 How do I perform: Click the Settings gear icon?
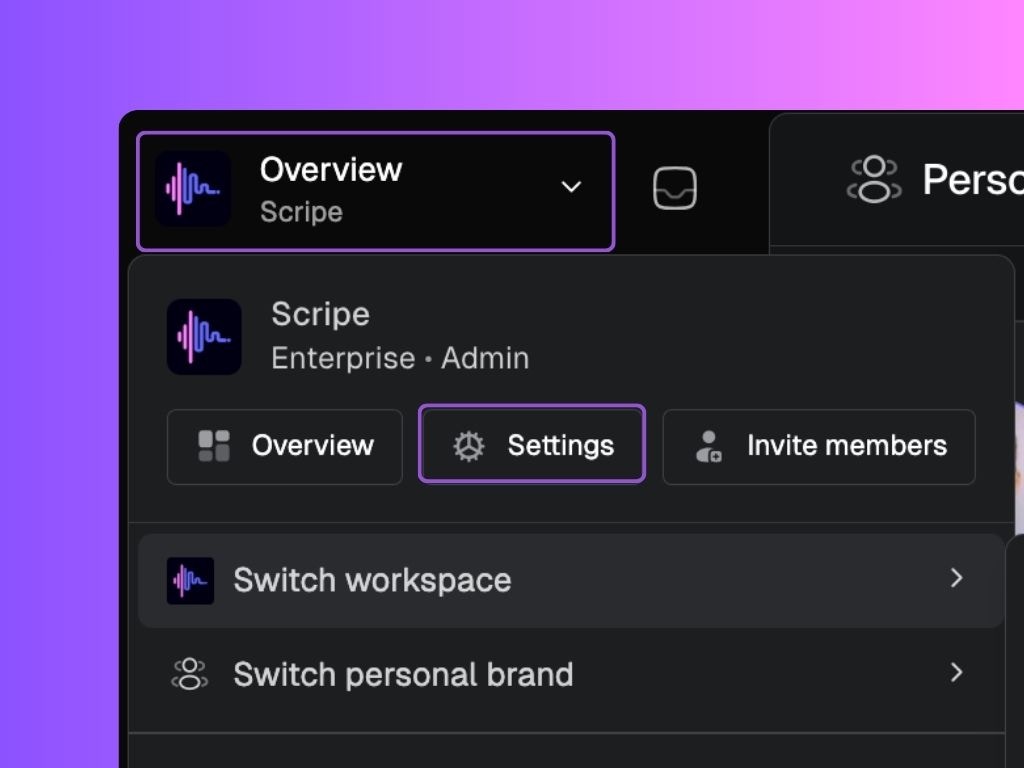point(469,447)
